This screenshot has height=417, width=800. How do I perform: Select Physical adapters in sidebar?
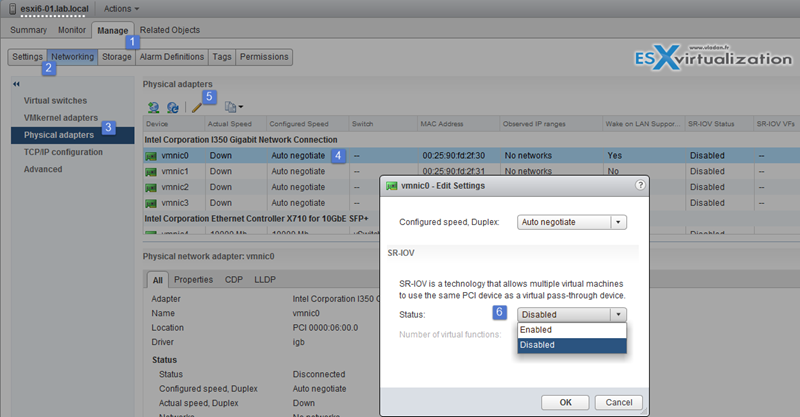[x=72, y=135]
